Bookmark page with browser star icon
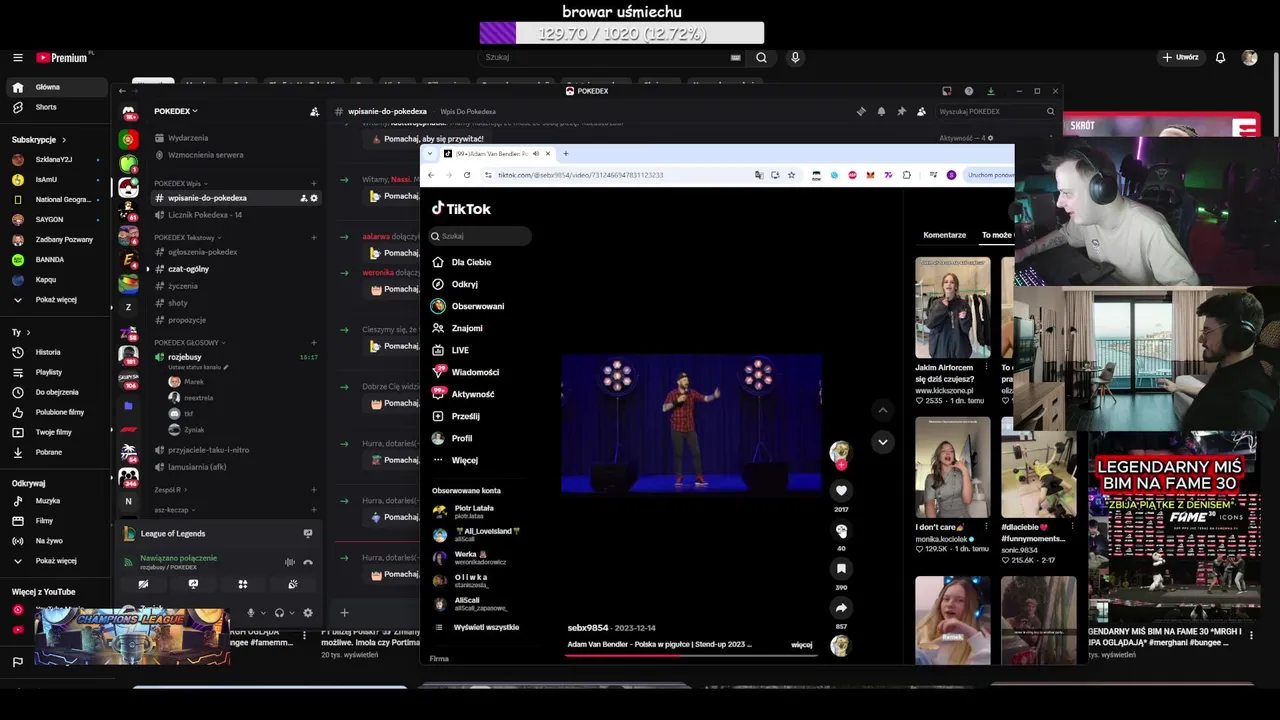 coord(791,175)
